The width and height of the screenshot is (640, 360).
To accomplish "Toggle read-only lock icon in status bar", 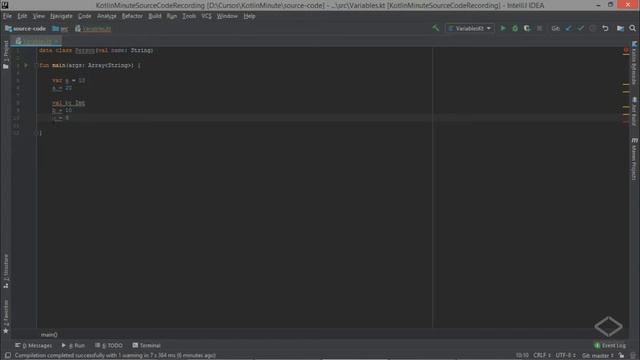I will [621, 356].
